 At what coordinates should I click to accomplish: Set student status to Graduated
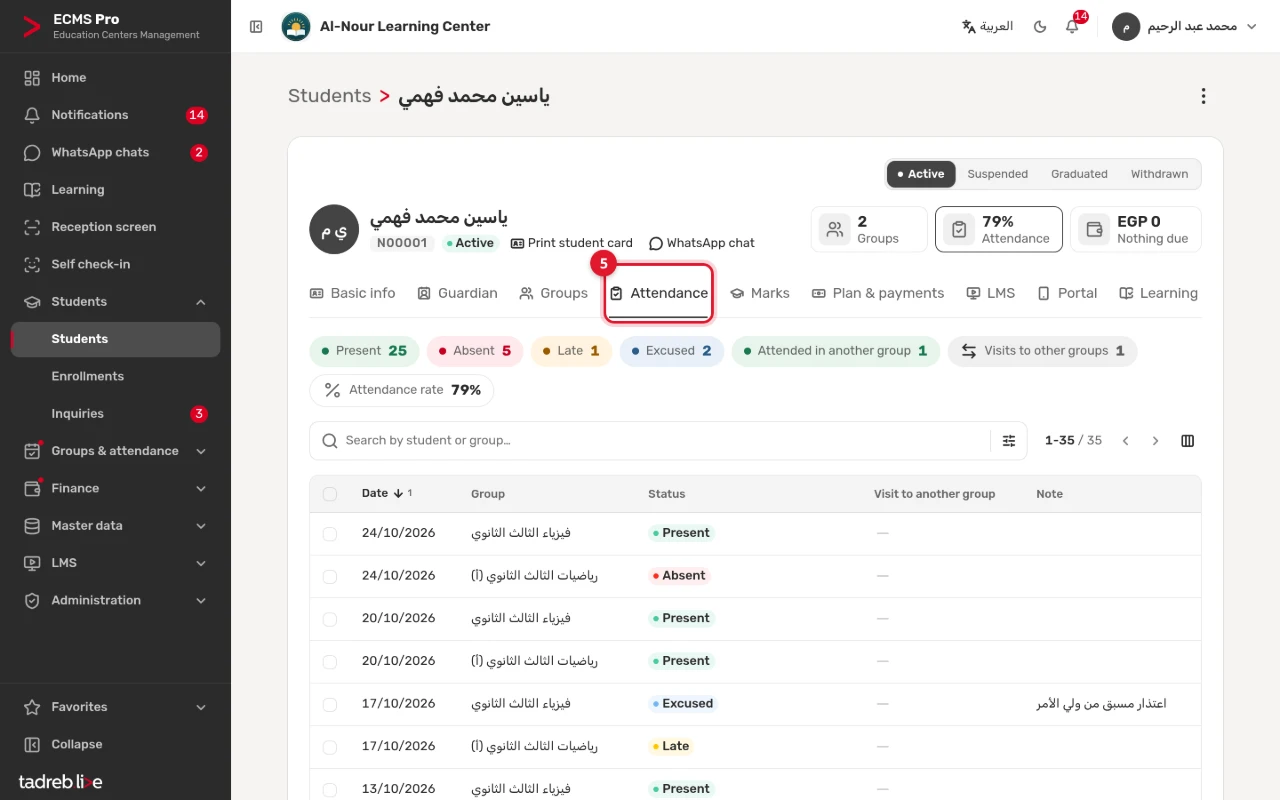point(1079,174)
